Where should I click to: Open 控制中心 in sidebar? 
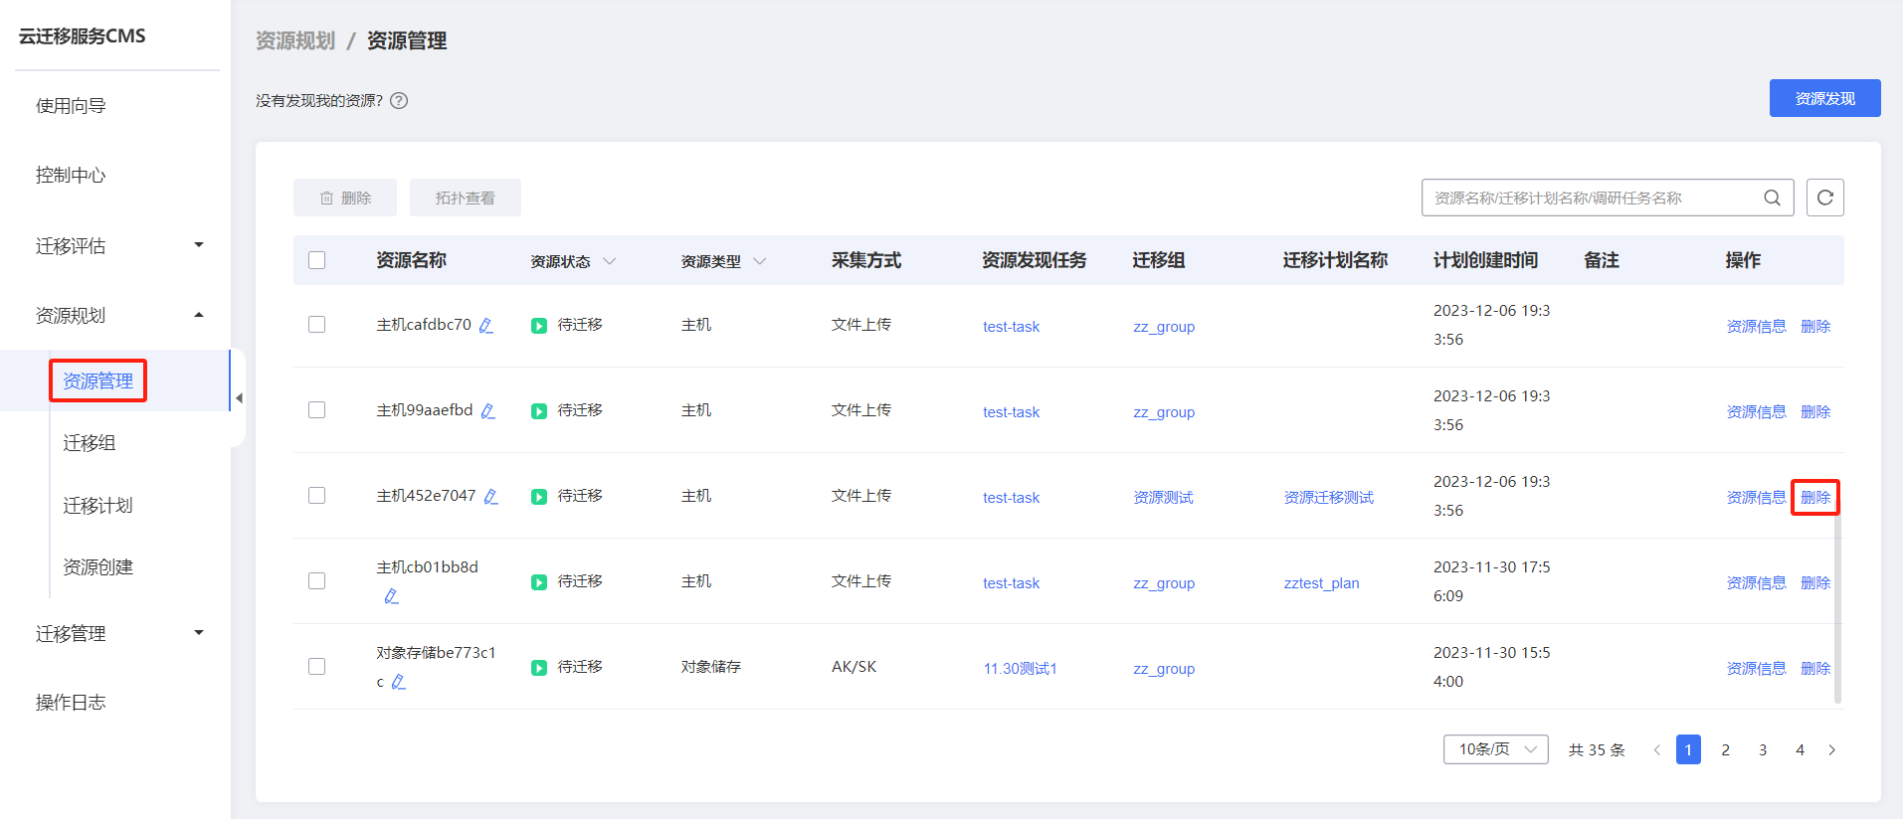(x=71, y=175)
